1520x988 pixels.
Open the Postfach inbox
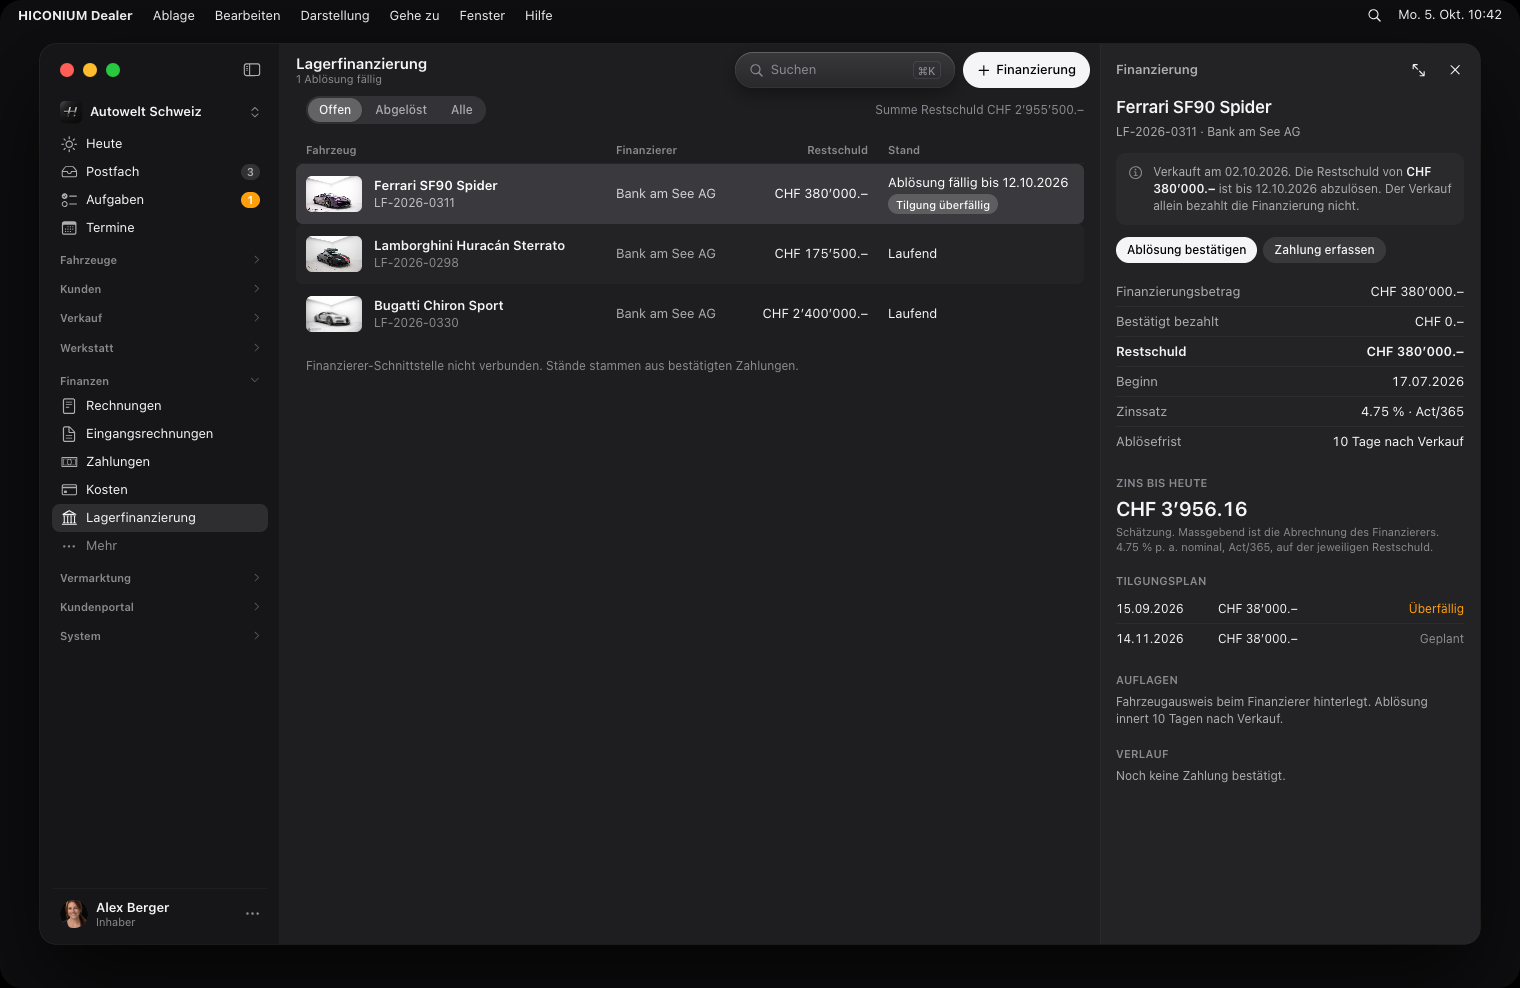pyautogui.click(x=160, y=172)
